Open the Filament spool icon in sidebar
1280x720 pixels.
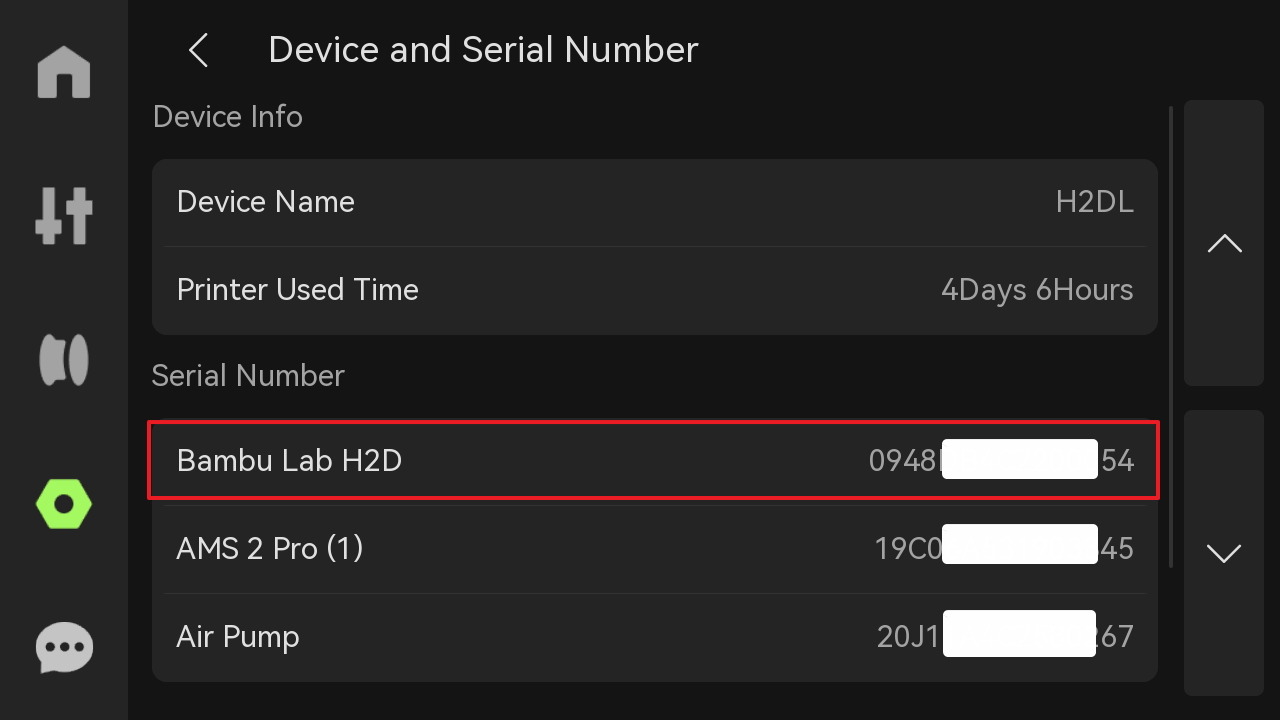(x=64, y=360)
